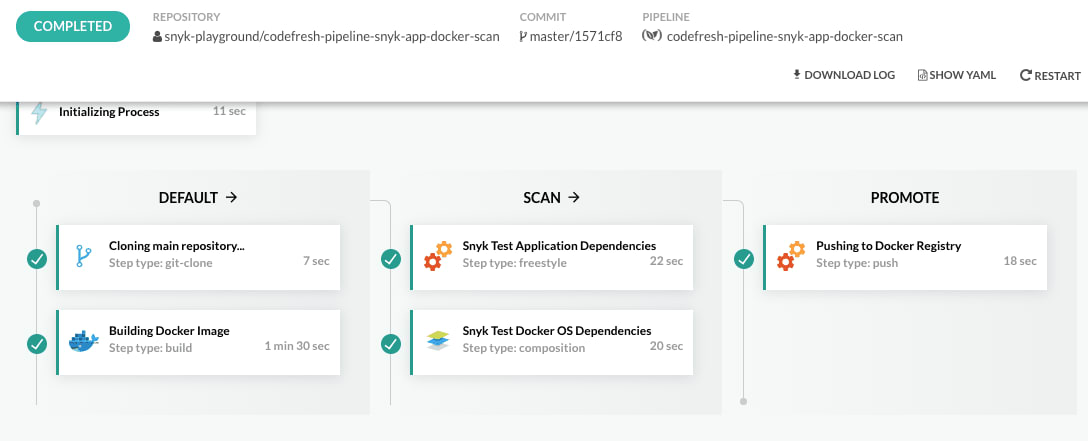This screenshot has width=1088, height=441.
Task: Expand the DEFAULT stage arrow
Action: point(232,198)
